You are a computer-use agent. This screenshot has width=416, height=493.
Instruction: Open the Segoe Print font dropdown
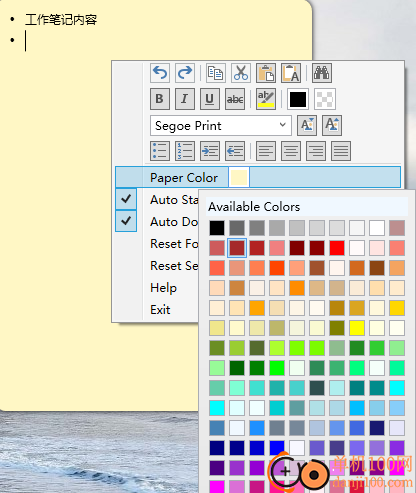[221, 125]
